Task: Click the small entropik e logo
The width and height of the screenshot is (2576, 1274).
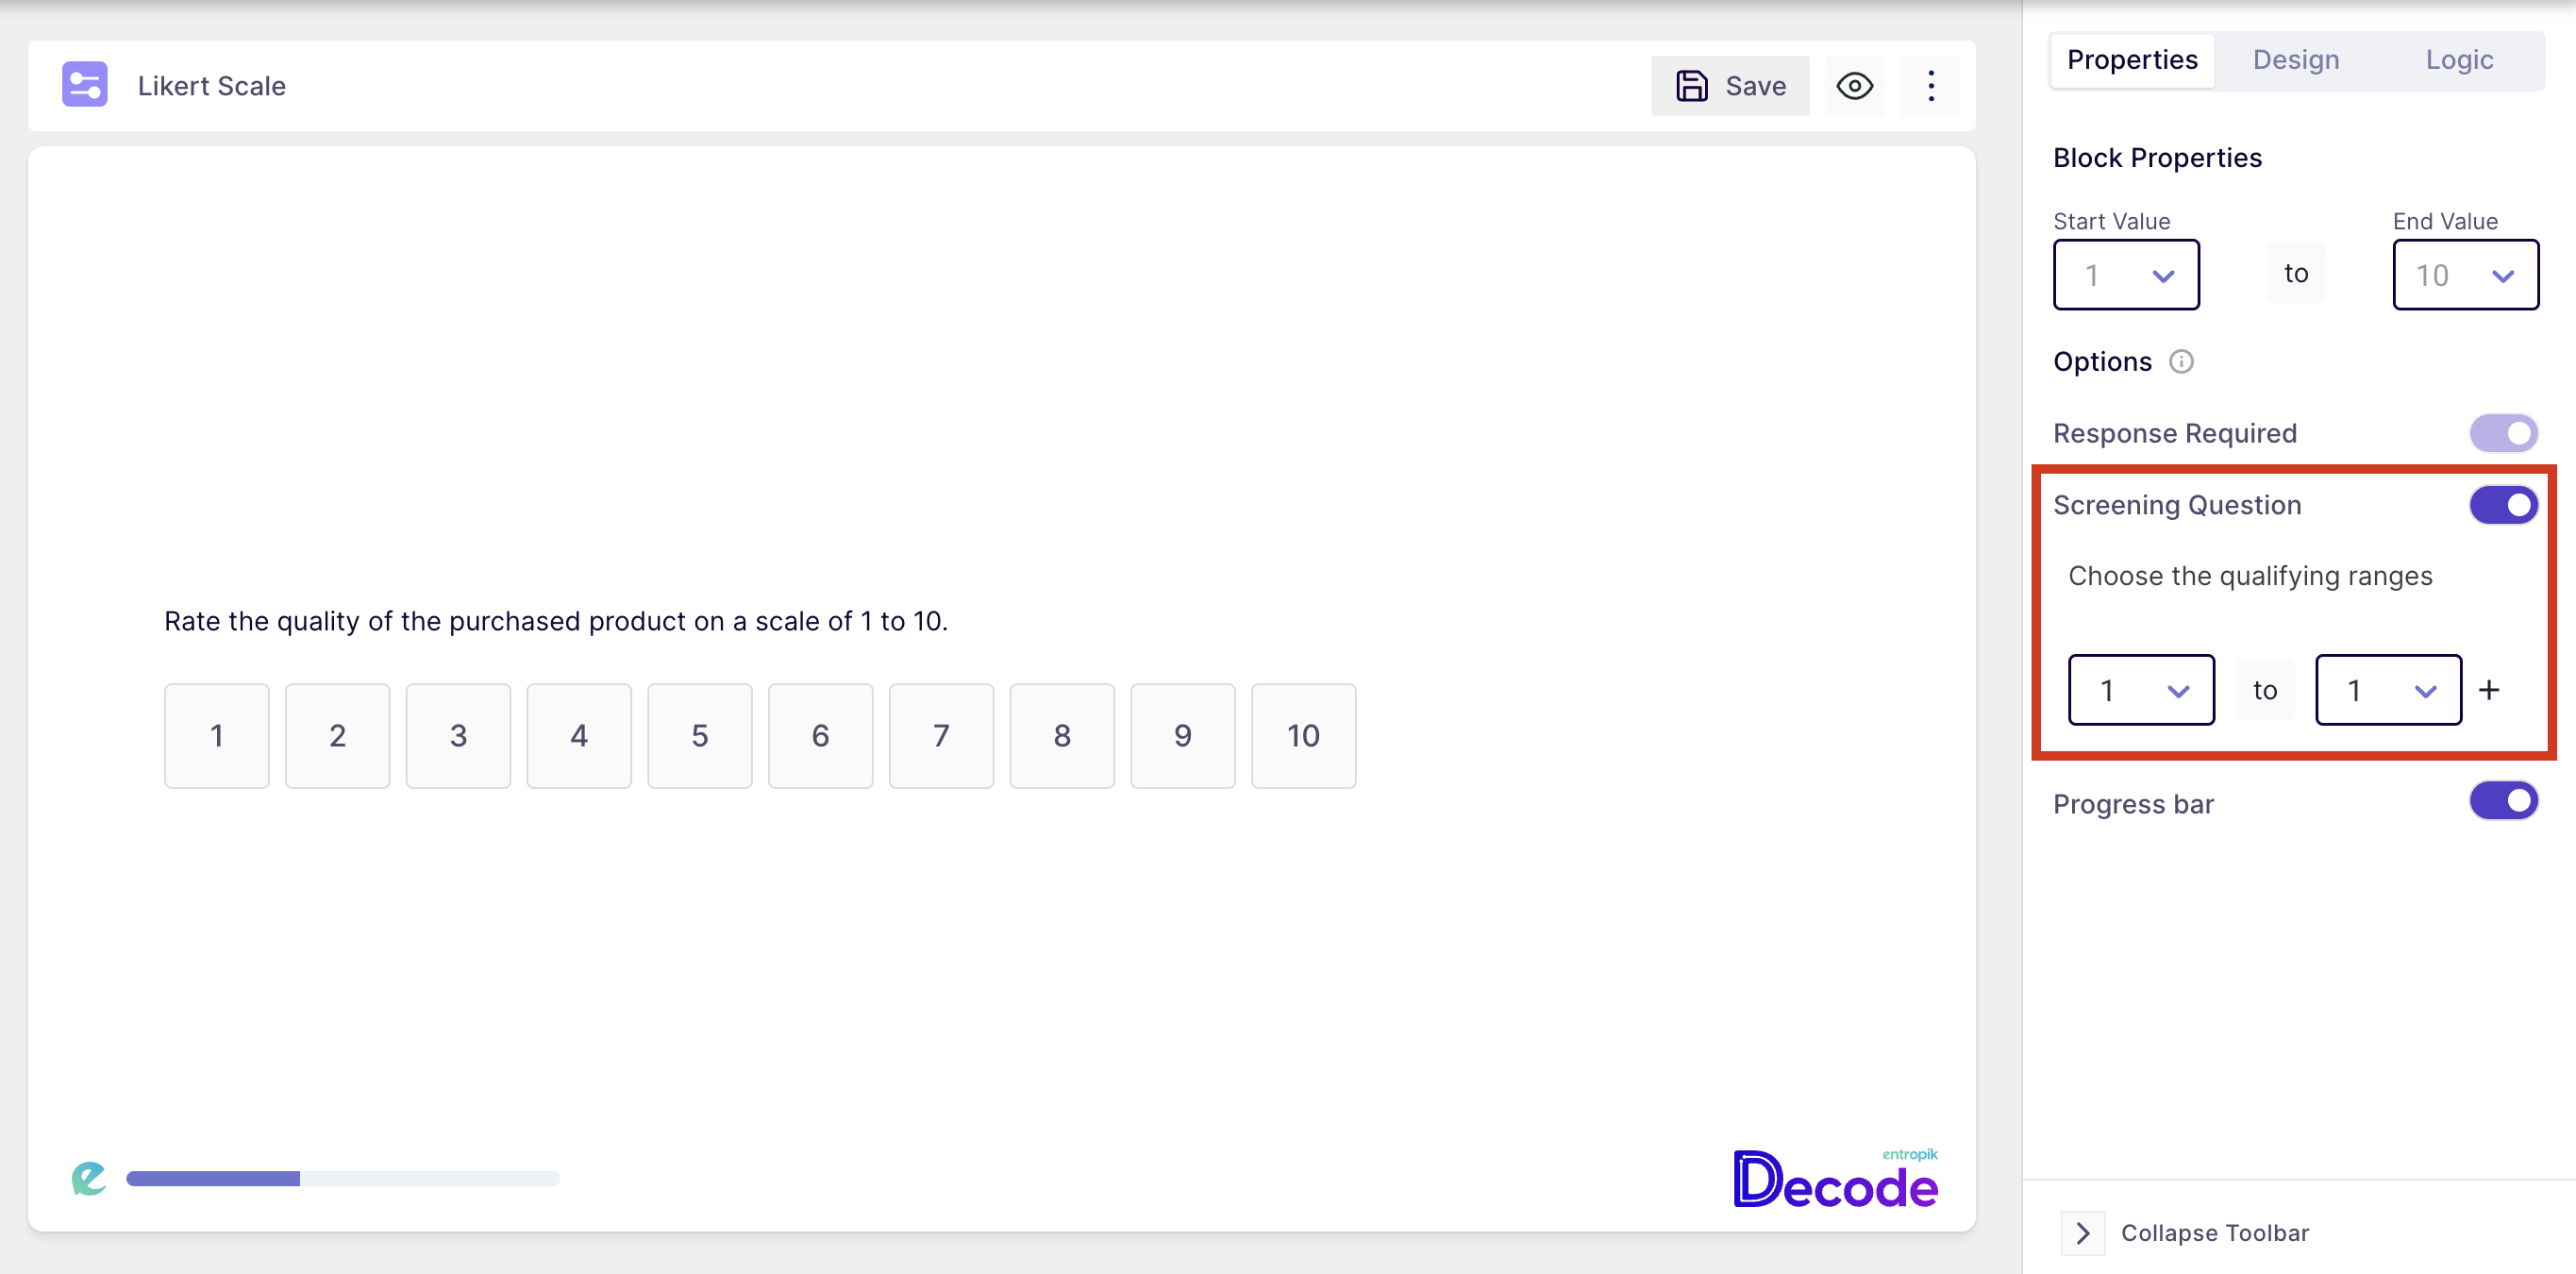Action: coord(88,1178)
